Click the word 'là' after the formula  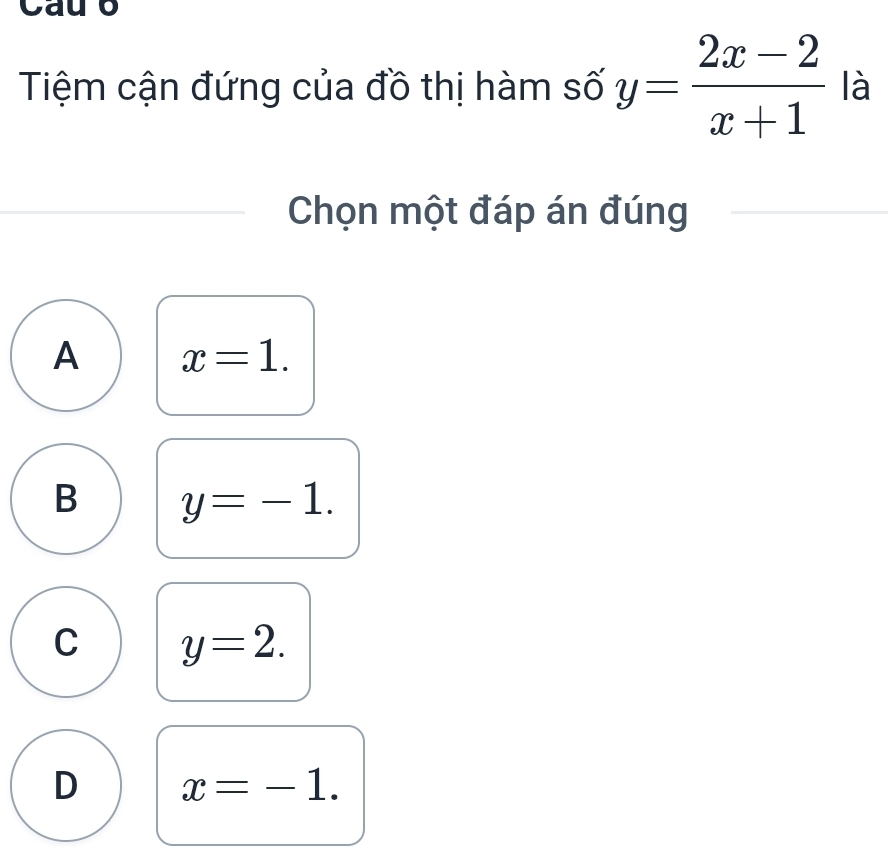(855, 91)
